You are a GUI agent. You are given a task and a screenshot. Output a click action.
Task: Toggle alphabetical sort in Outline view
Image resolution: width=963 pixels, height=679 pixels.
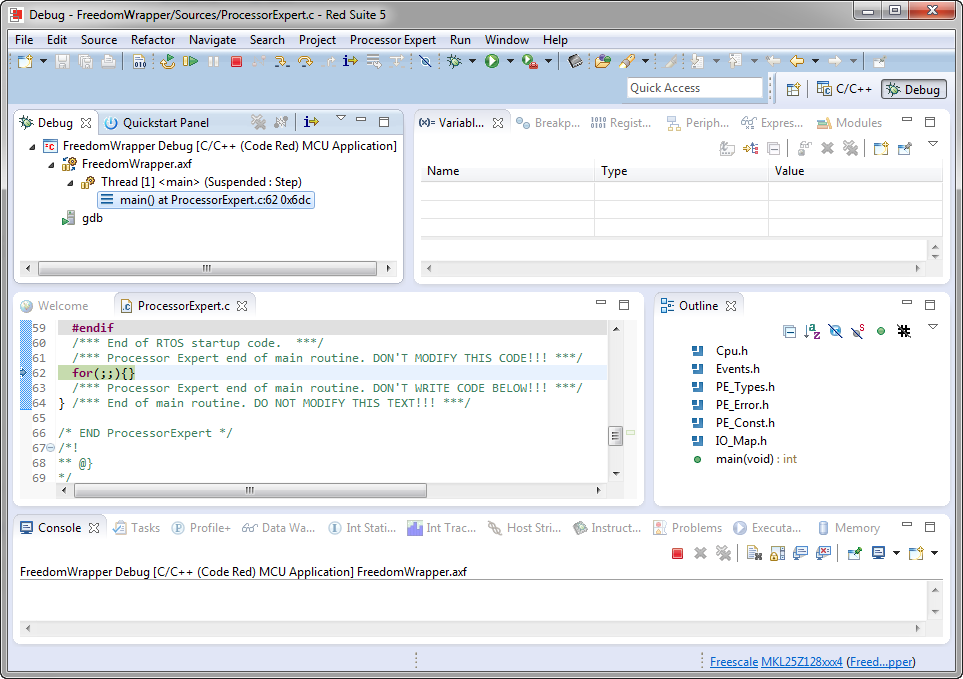click(x=812, y=331)
